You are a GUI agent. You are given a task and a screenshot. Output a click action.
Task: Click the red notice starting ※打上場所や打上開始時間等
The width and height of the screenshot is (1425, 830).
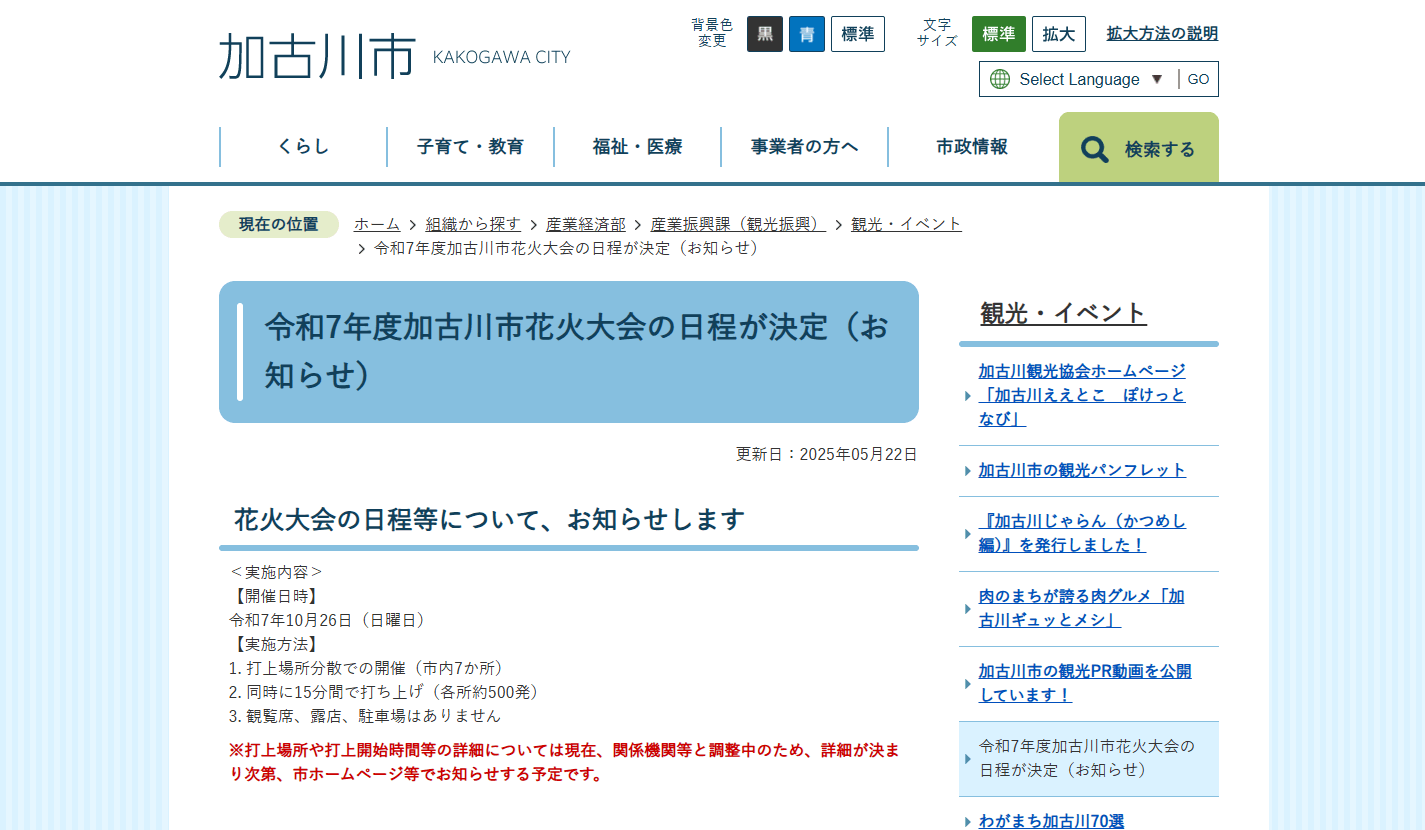click(x=564, y=762)
